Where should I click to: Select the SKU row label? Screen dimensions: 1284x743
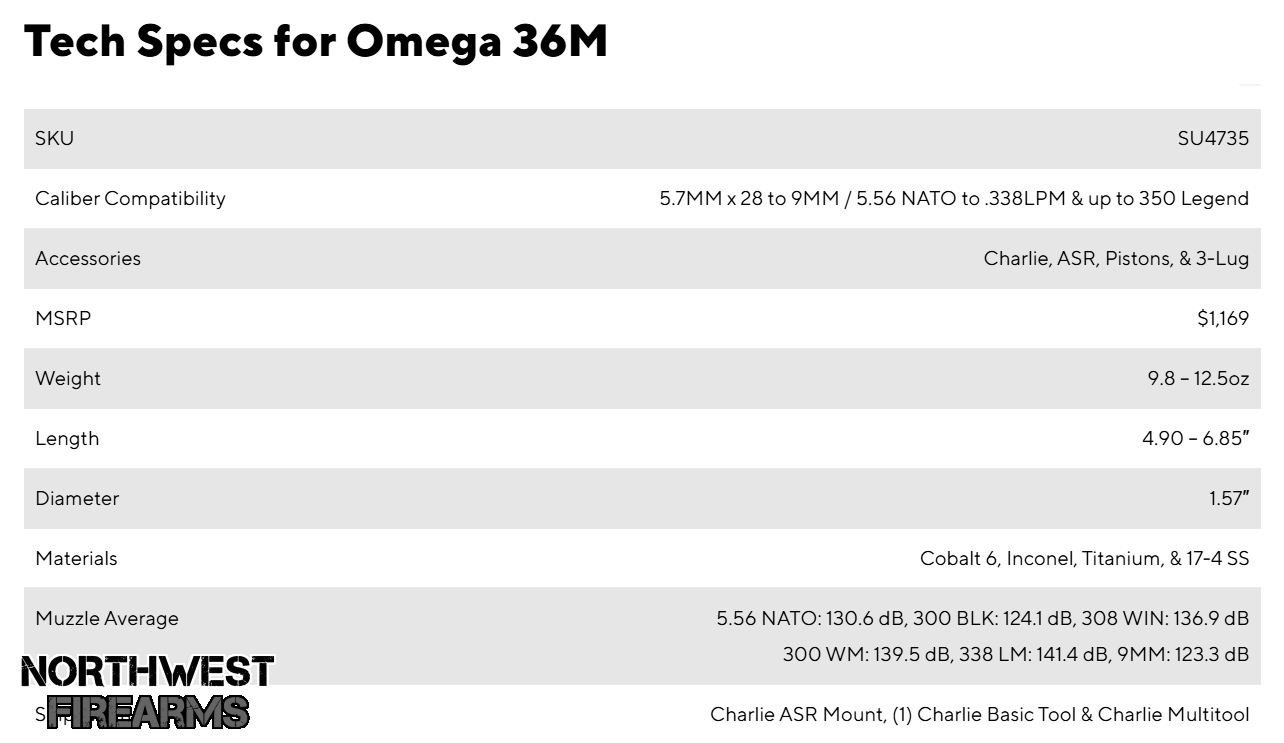[x=54, y=138]
